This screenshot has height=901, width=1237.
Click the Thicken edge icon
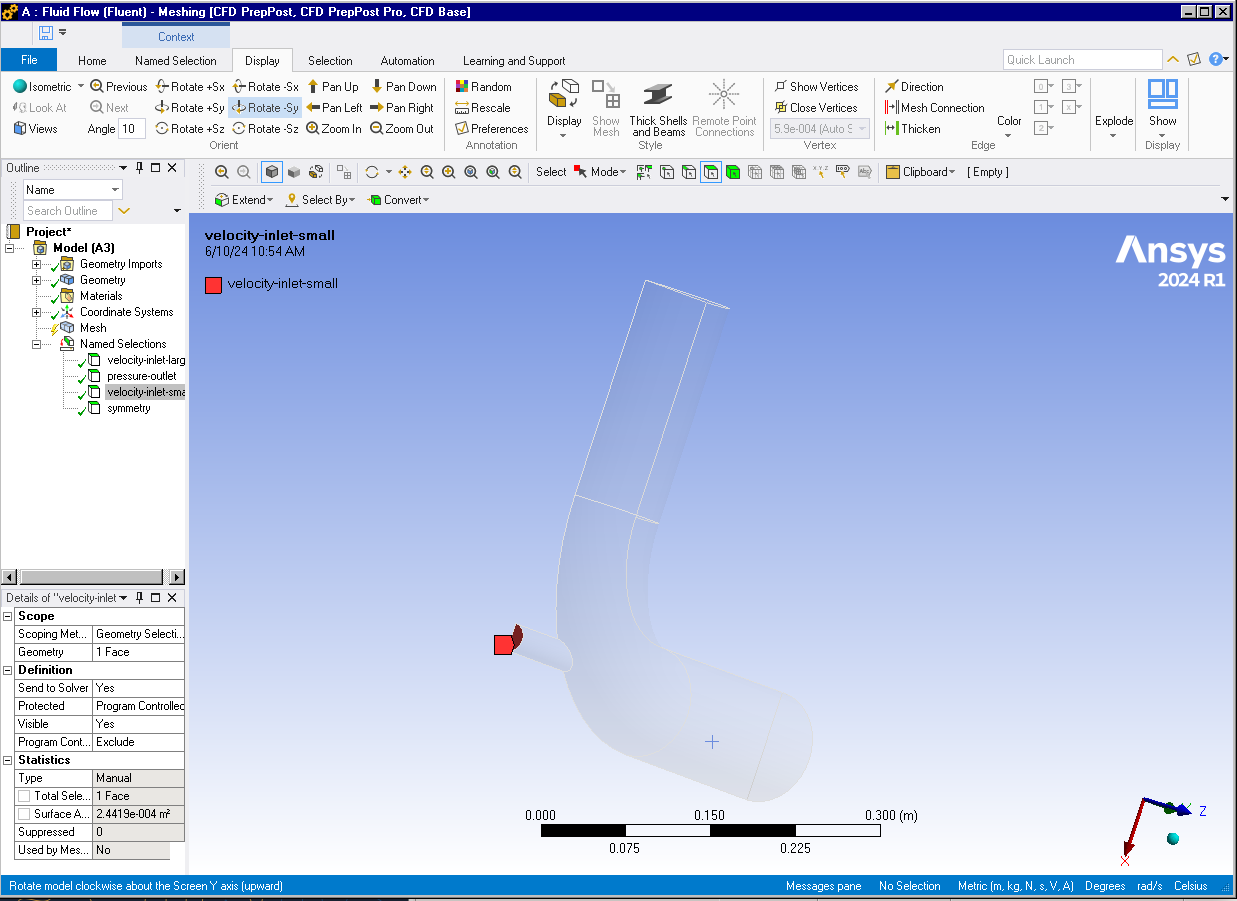point(892,129)
